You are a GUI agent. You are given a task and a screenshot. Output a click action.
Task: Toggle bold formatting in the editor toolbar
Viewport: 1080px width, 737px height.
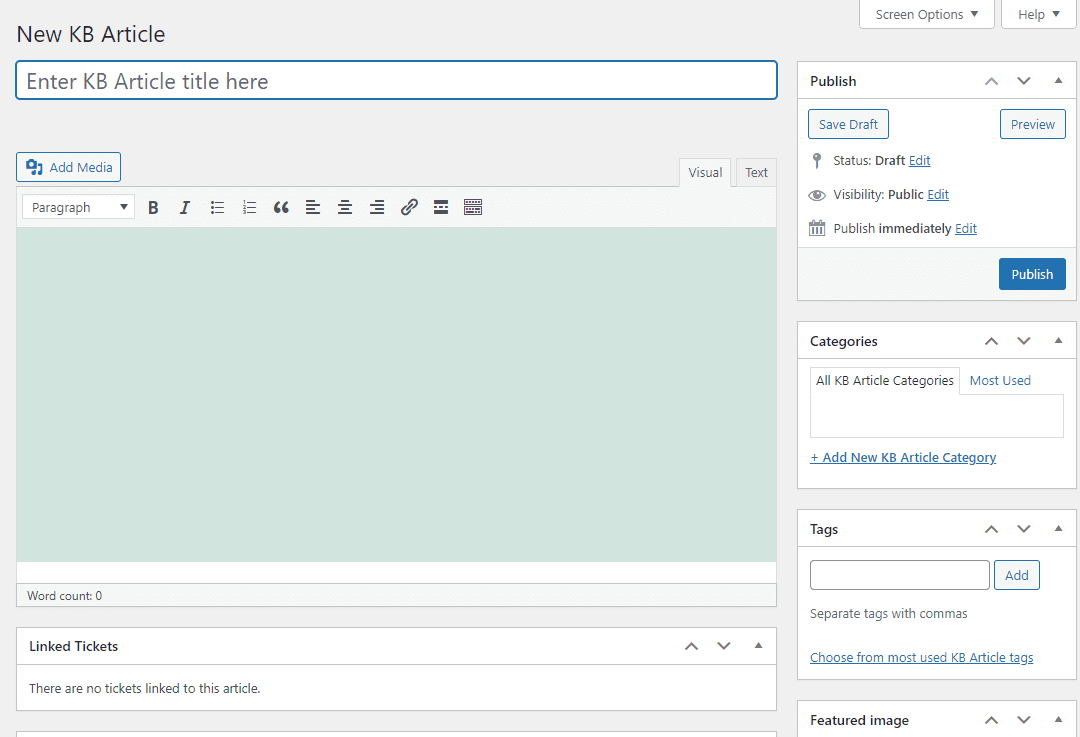coord(153,207)
